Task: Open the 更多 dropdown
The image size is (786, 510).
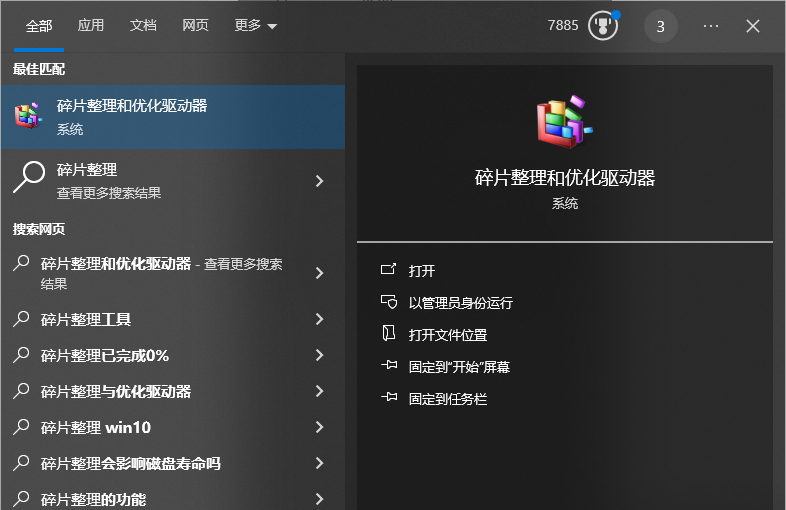Action: [256, 25]
